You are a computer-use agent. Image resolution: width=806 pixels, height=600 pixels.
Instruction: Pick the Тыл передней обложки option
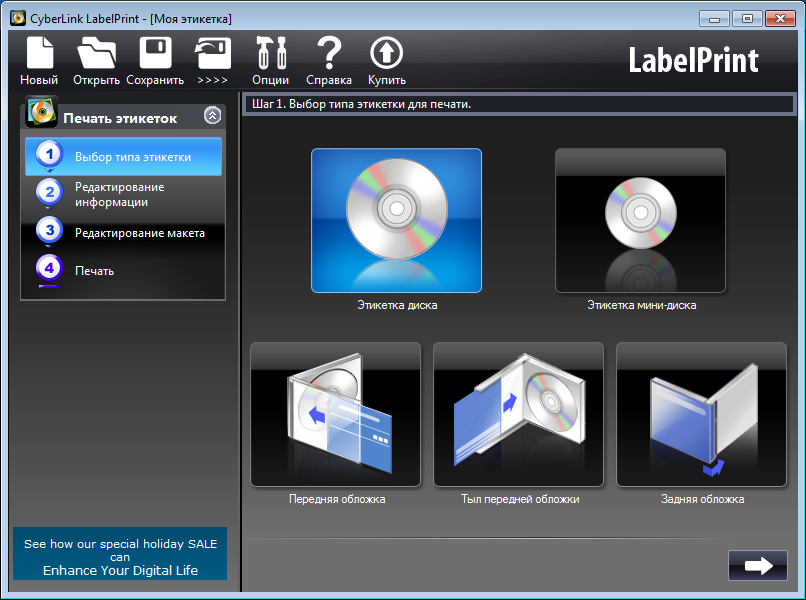pyautogui.click(x=518, y=415)
